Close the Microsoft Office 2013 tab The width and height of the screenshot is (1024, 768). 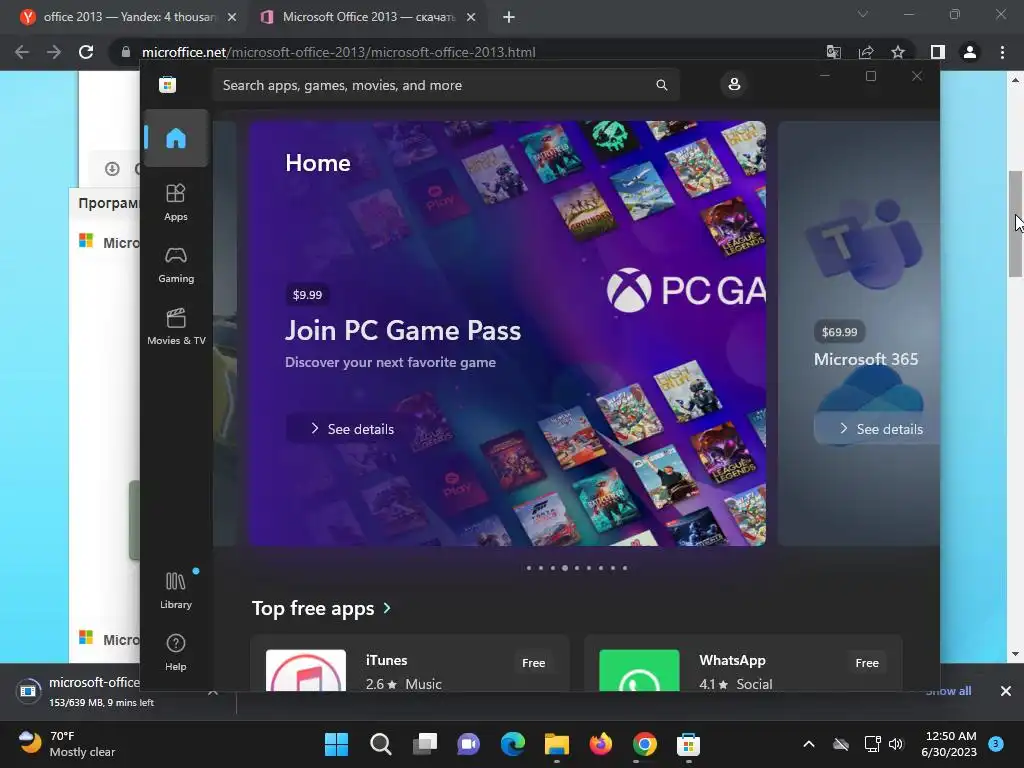(x=471, y=17)
